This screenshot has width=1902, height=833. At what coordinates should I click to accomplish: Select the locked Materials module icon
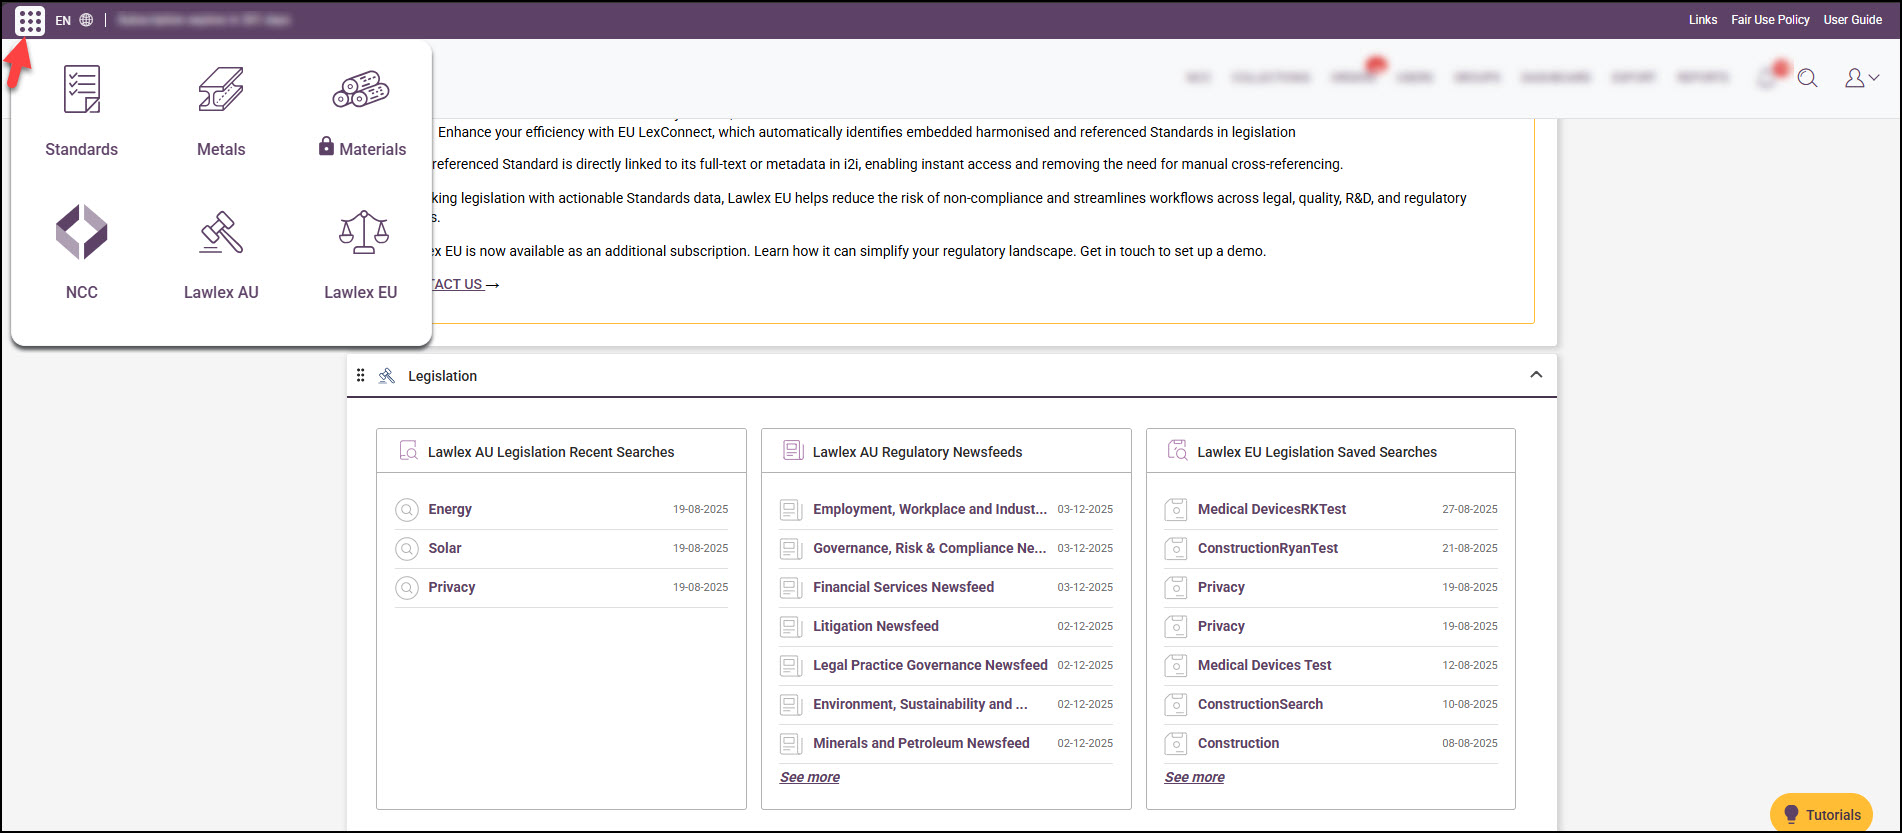coord(361,90)
